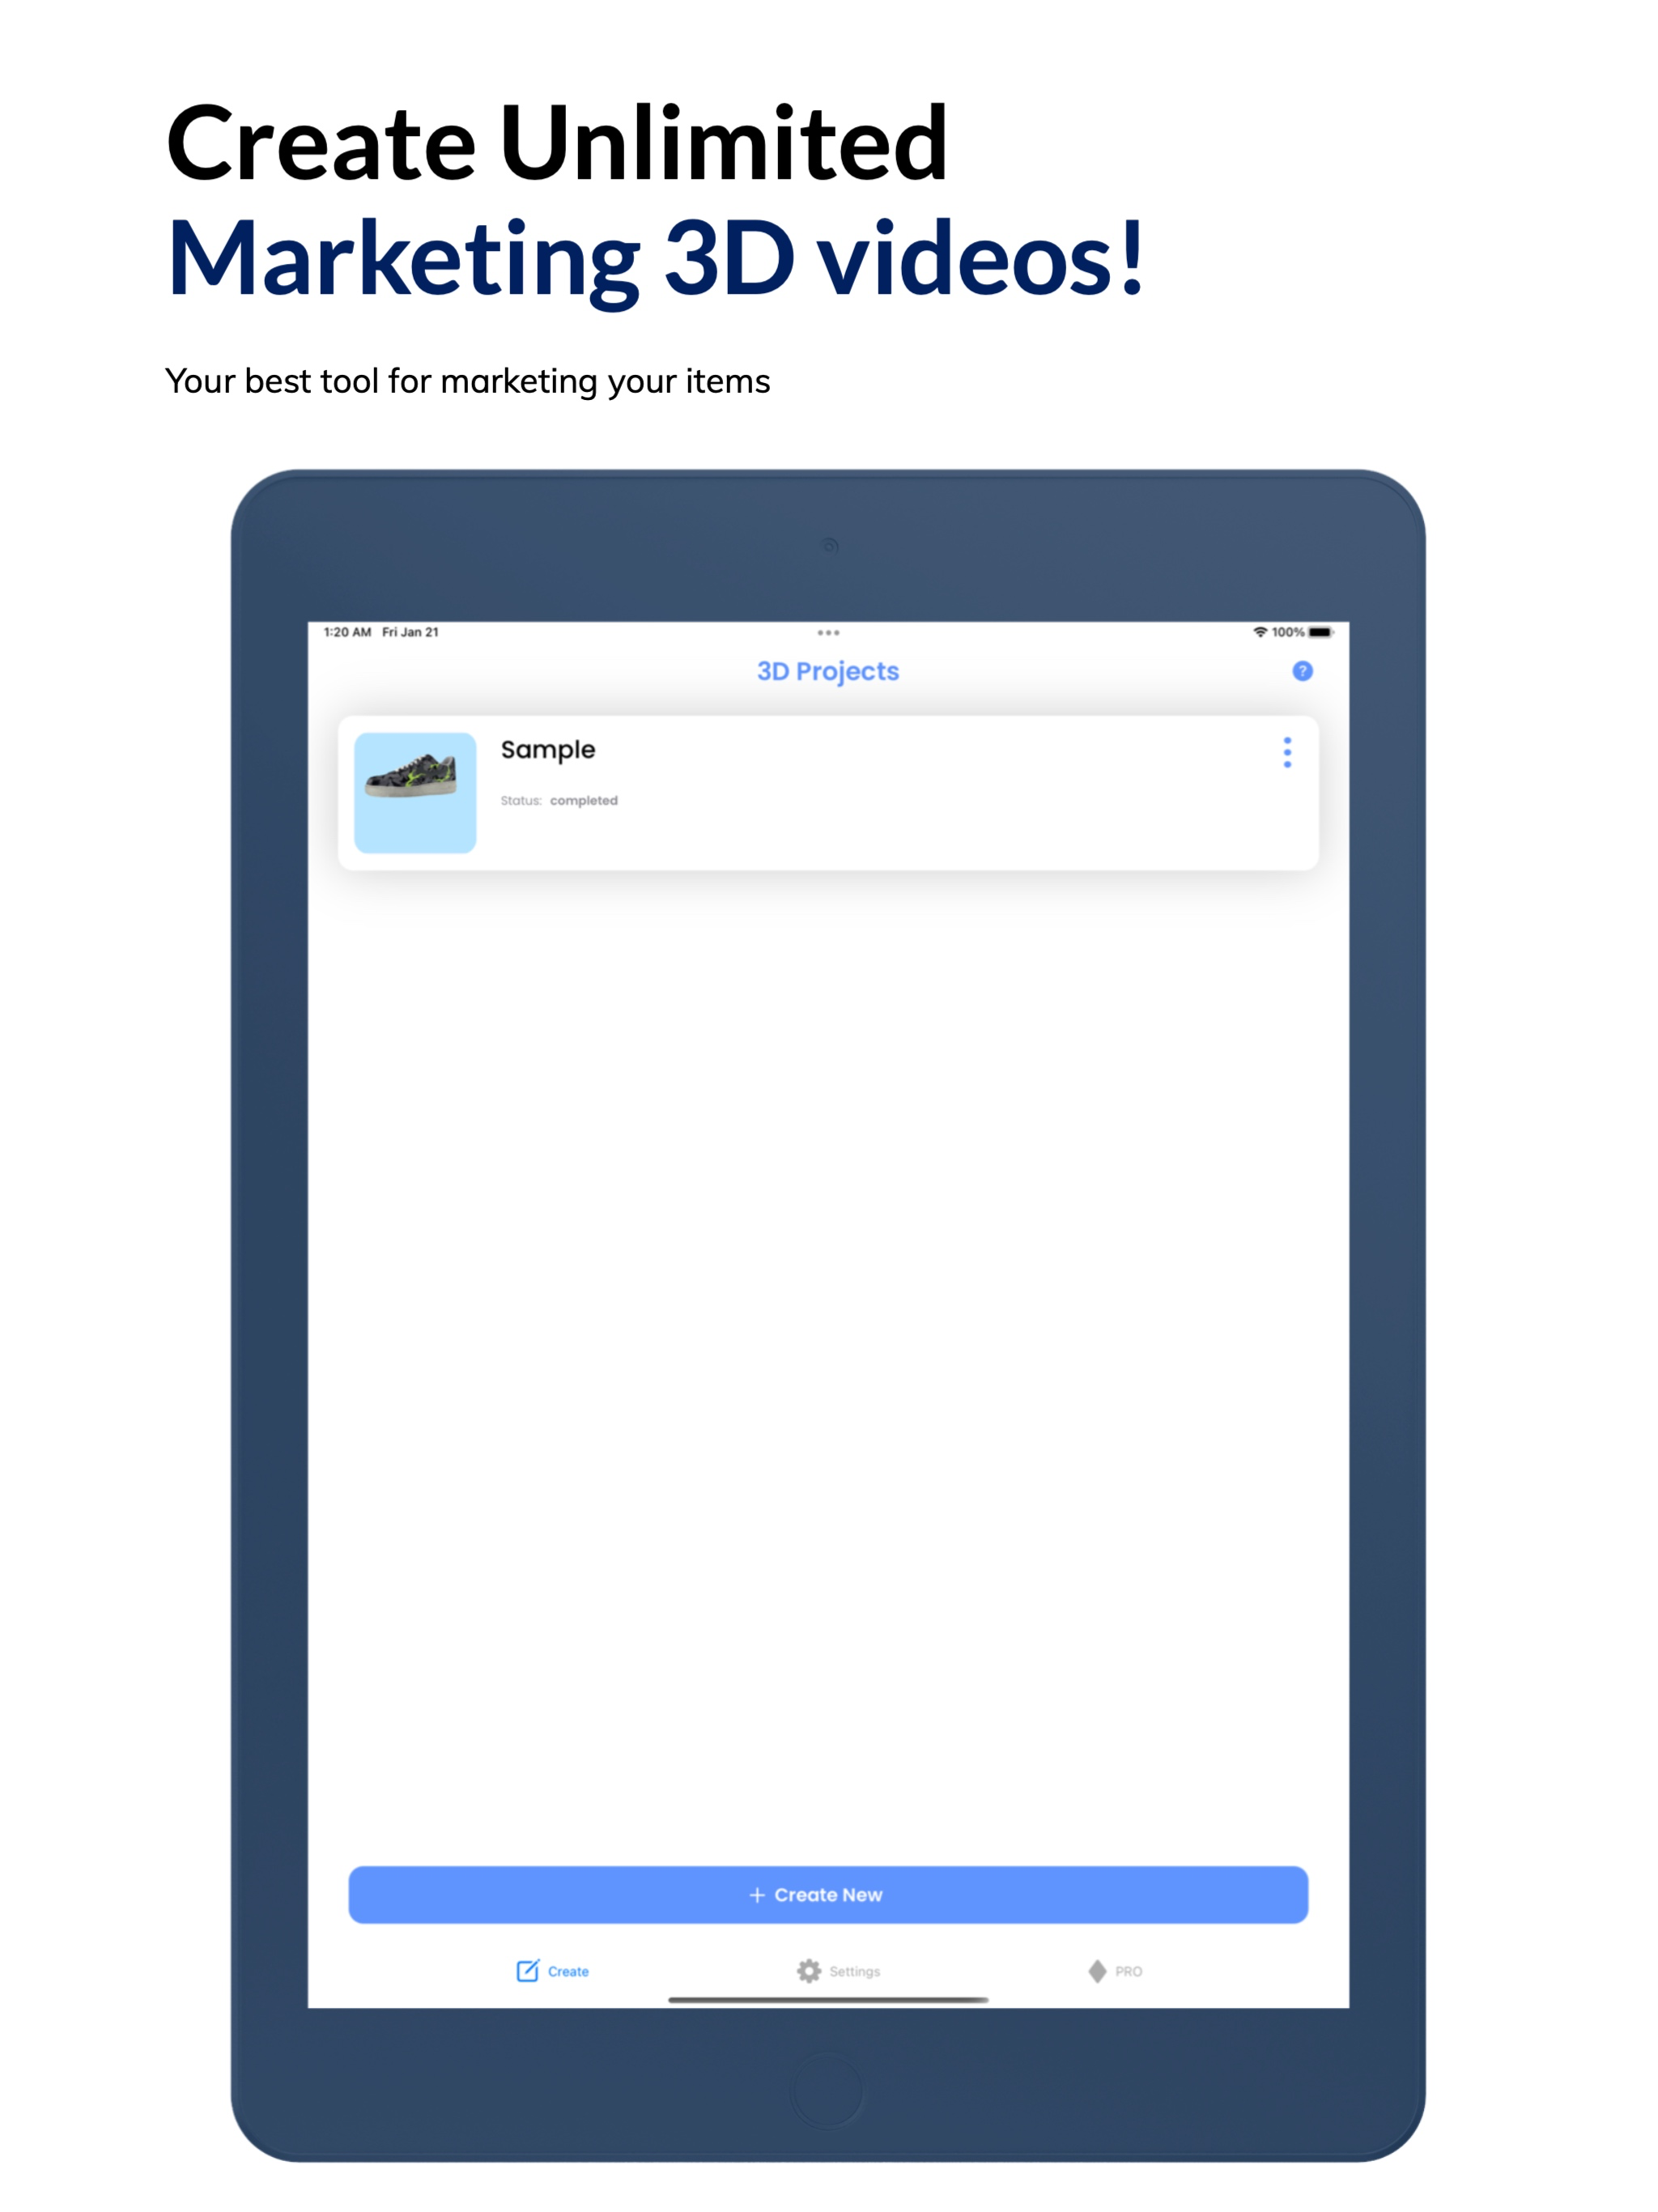Click the PRO diamond icon
Screen dimensions: 1658x2212
(1095, 1970)
